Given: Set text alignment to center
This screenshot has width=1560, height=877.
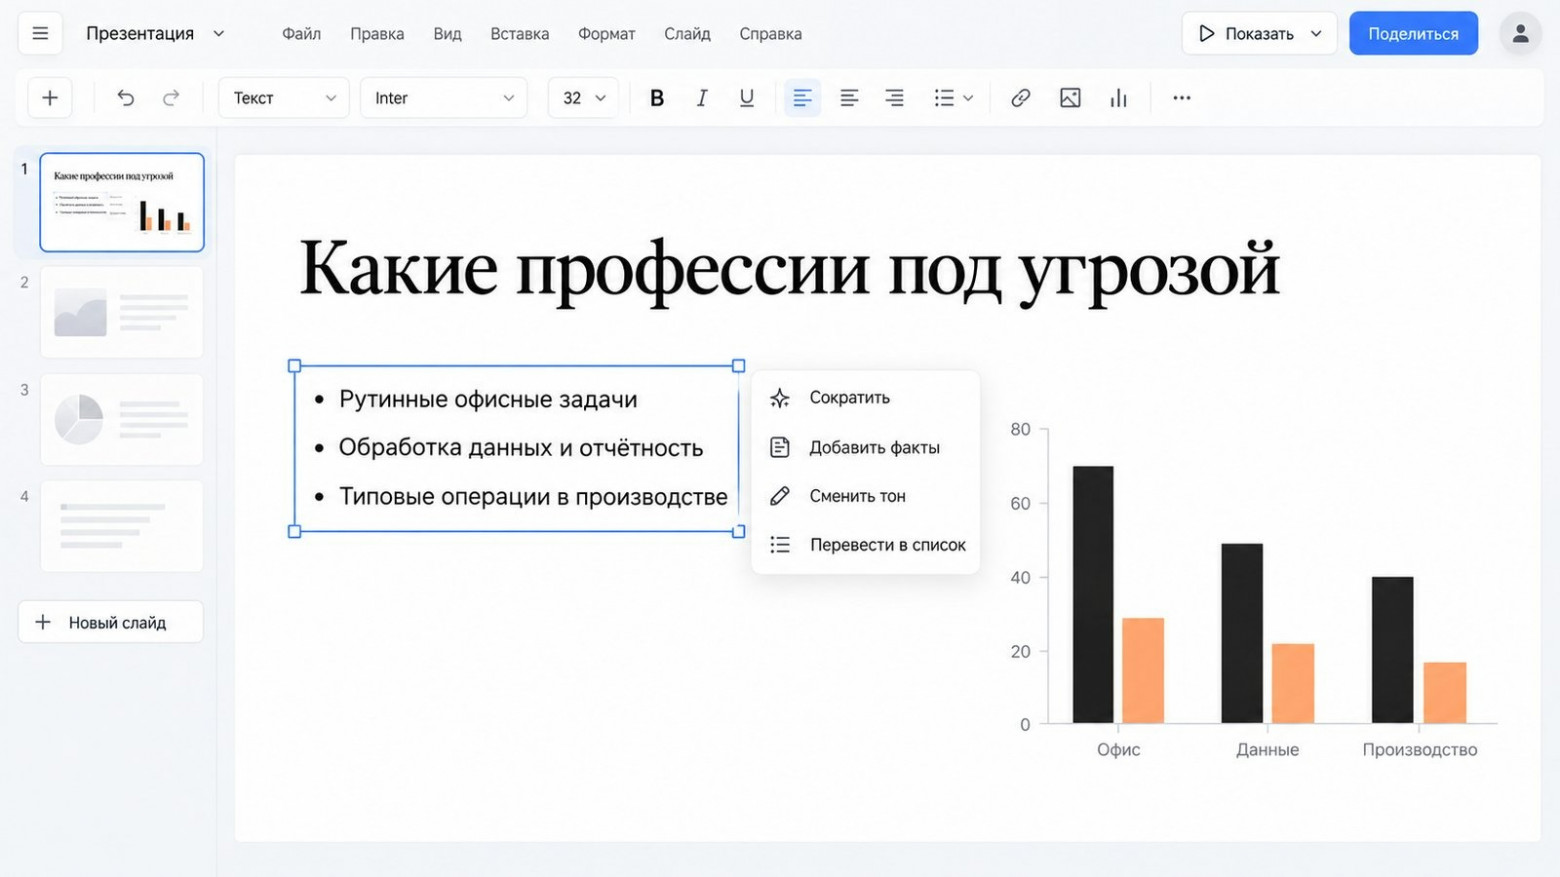Looking at the screenshot, I should (x=849, y=98).
